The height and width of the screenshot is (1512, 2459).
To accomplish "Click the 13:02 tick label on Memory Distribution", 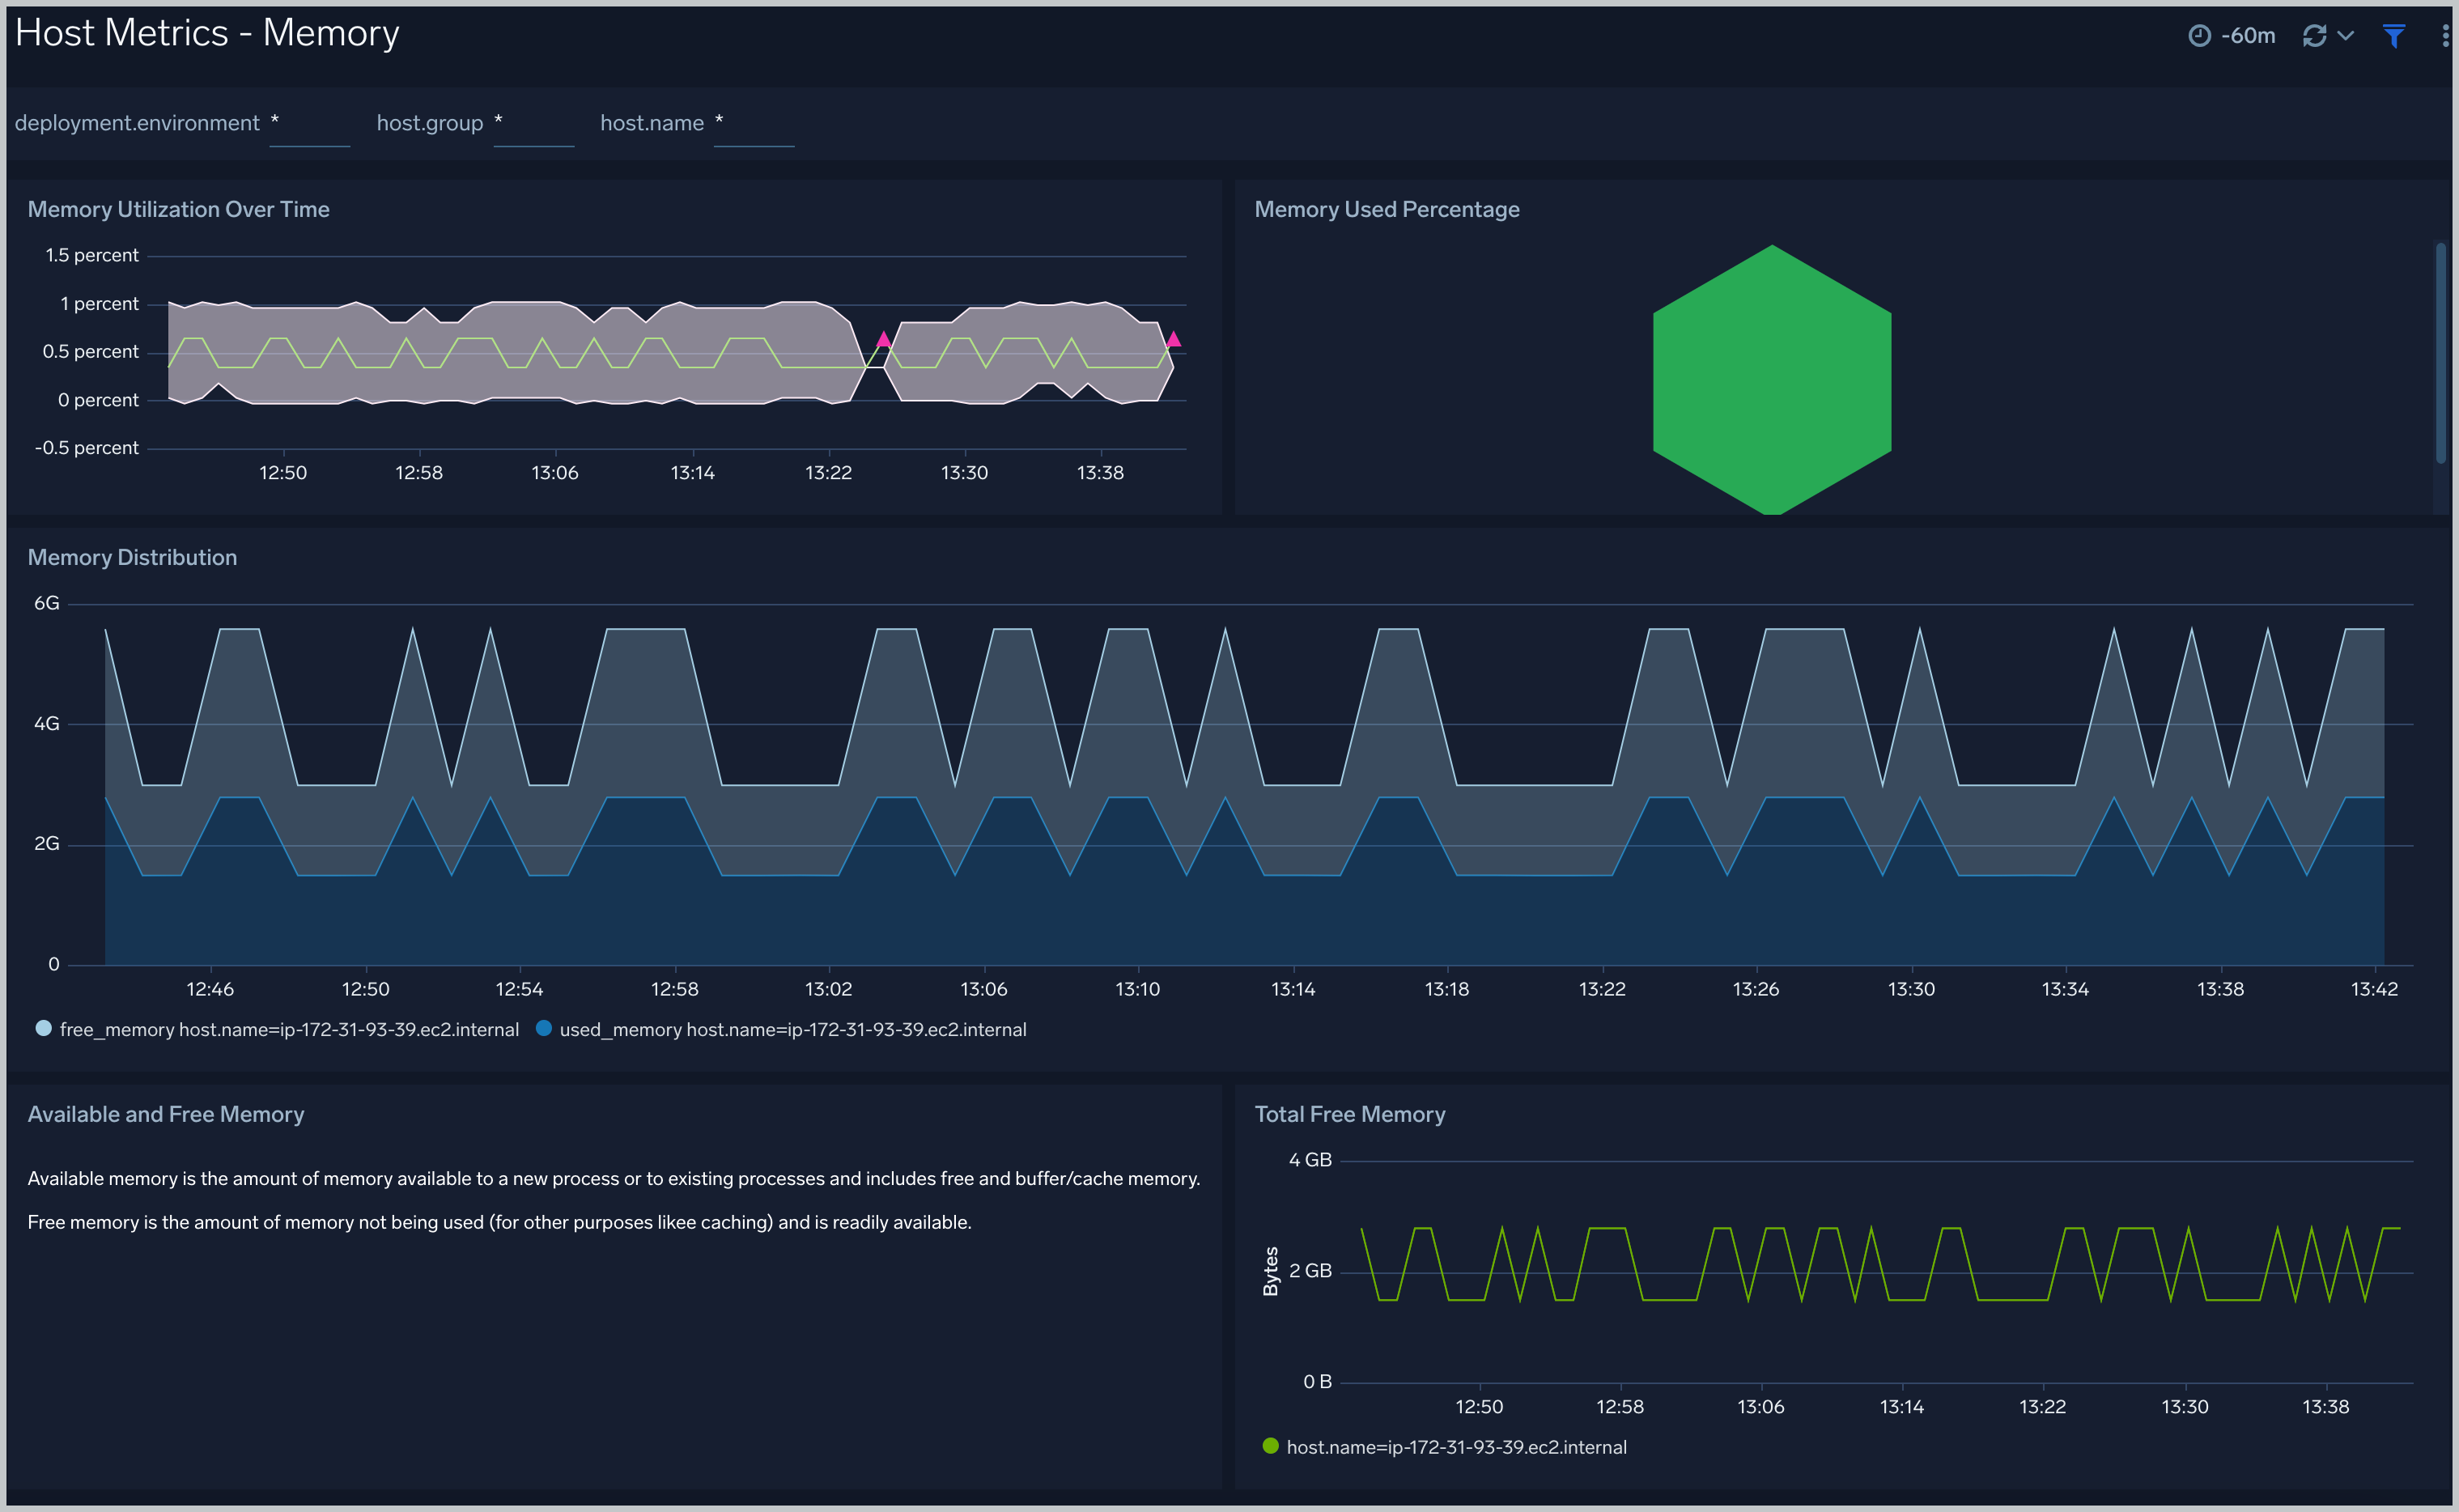I will (x=828, y=989).
